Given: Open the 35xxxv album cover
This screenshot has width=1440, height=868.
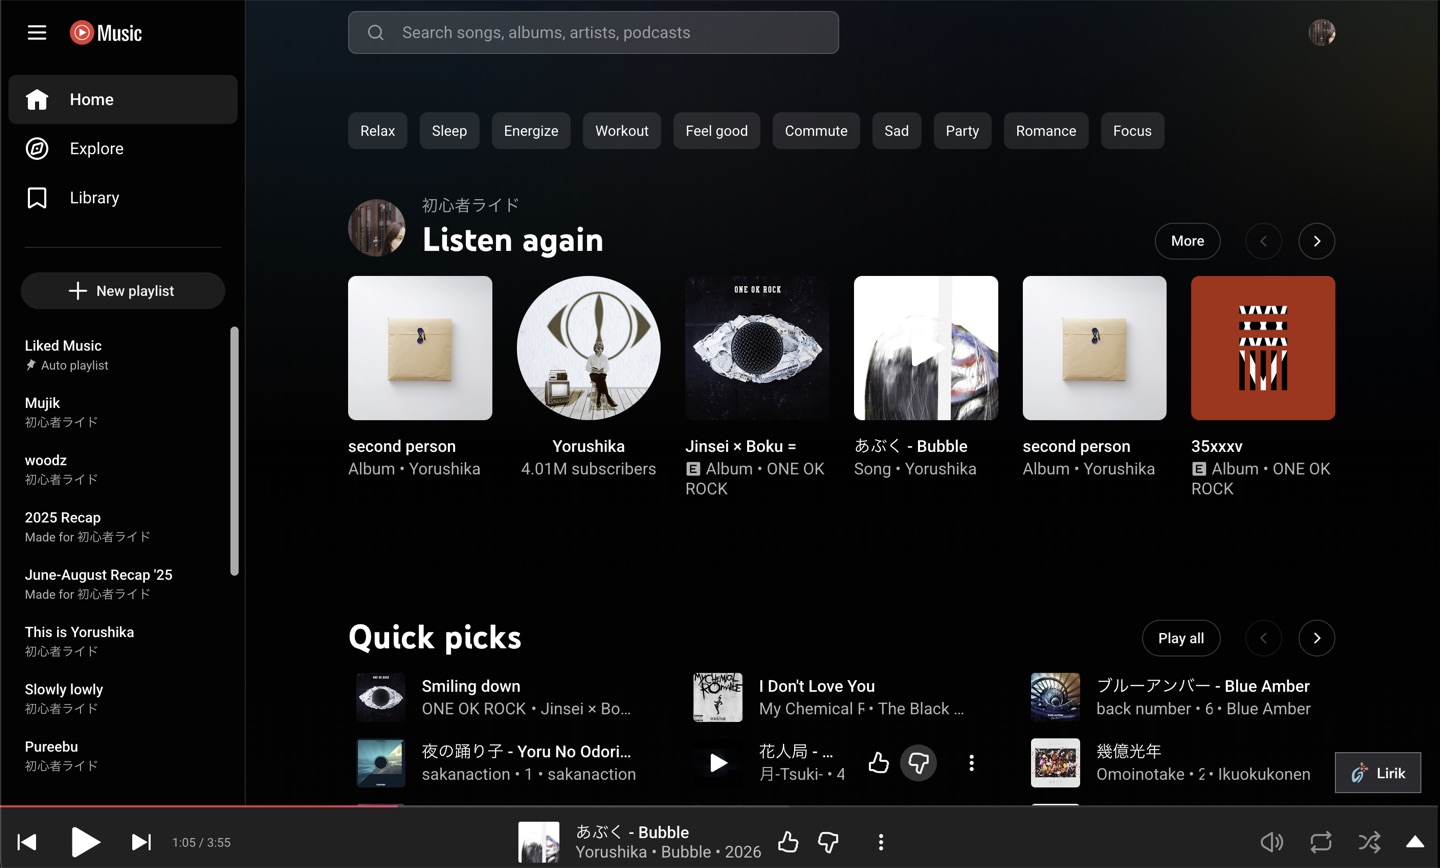Looking at the screenshot, I should tap(1263, 348).
